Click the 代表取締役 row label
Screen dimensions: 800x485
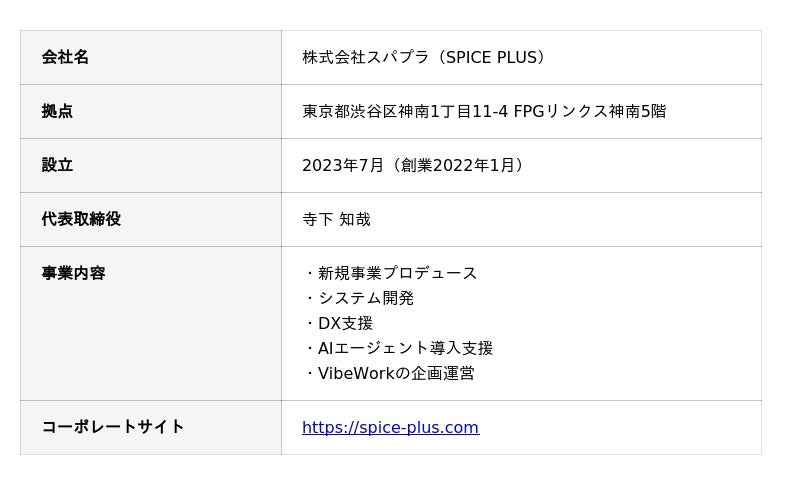(81, 220)
